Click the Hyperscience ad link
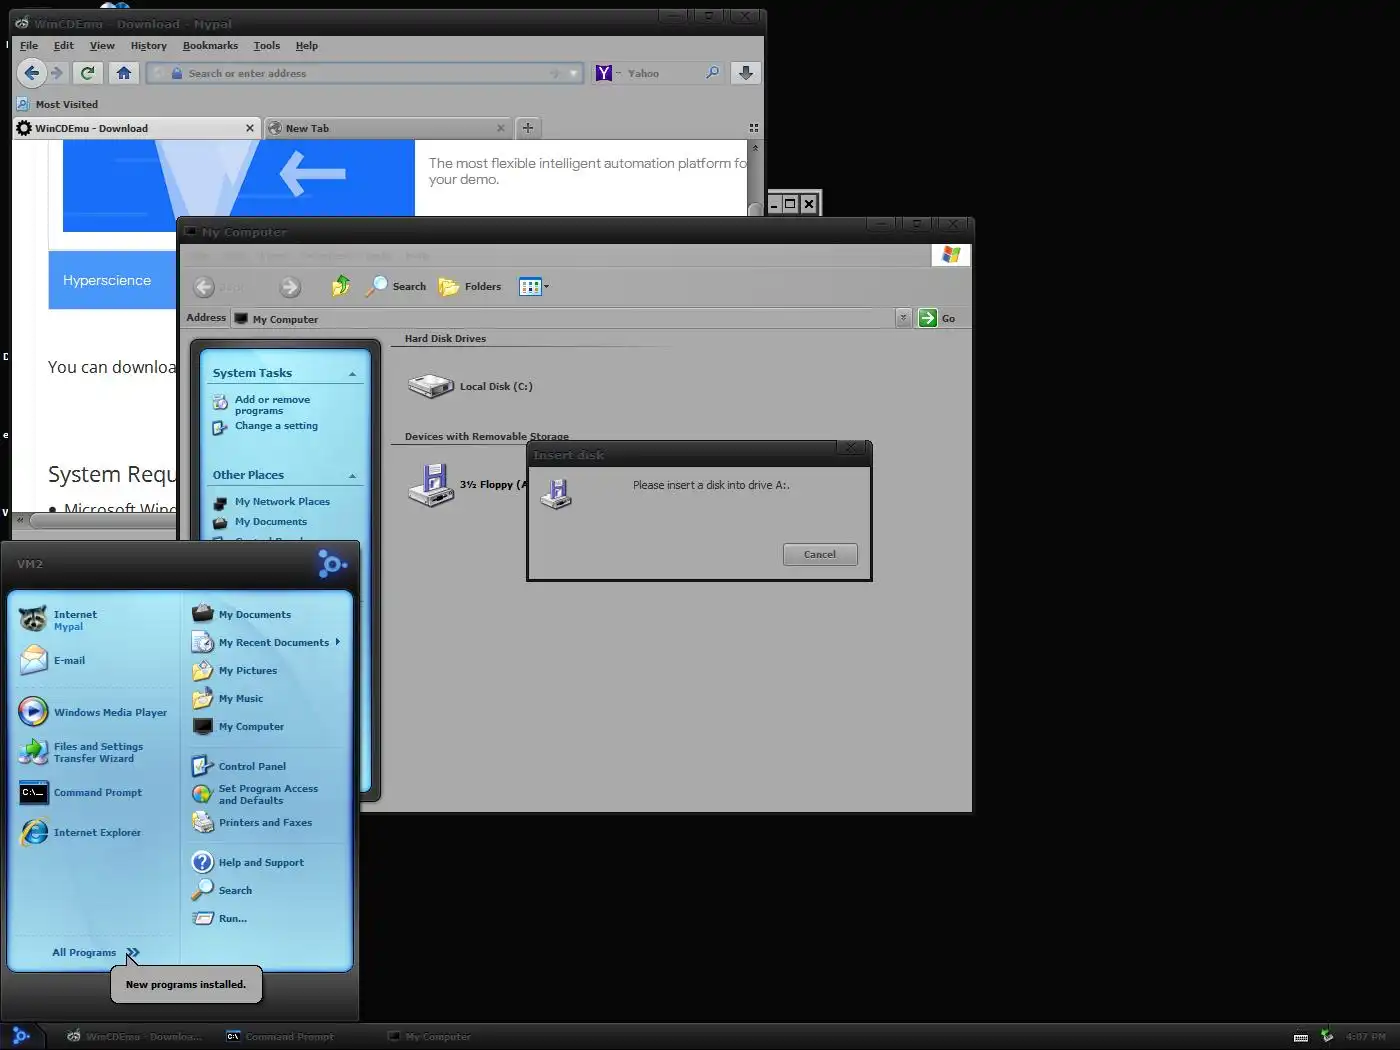The image size is (1400, 1050). pos(107,280)
